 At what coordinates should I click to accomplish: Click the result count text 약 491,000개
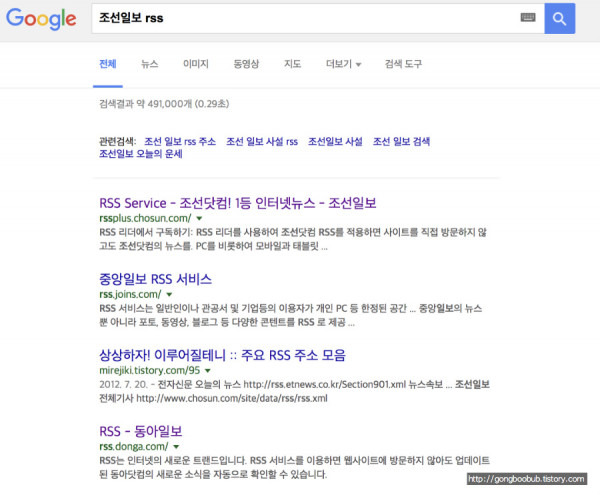164,104
